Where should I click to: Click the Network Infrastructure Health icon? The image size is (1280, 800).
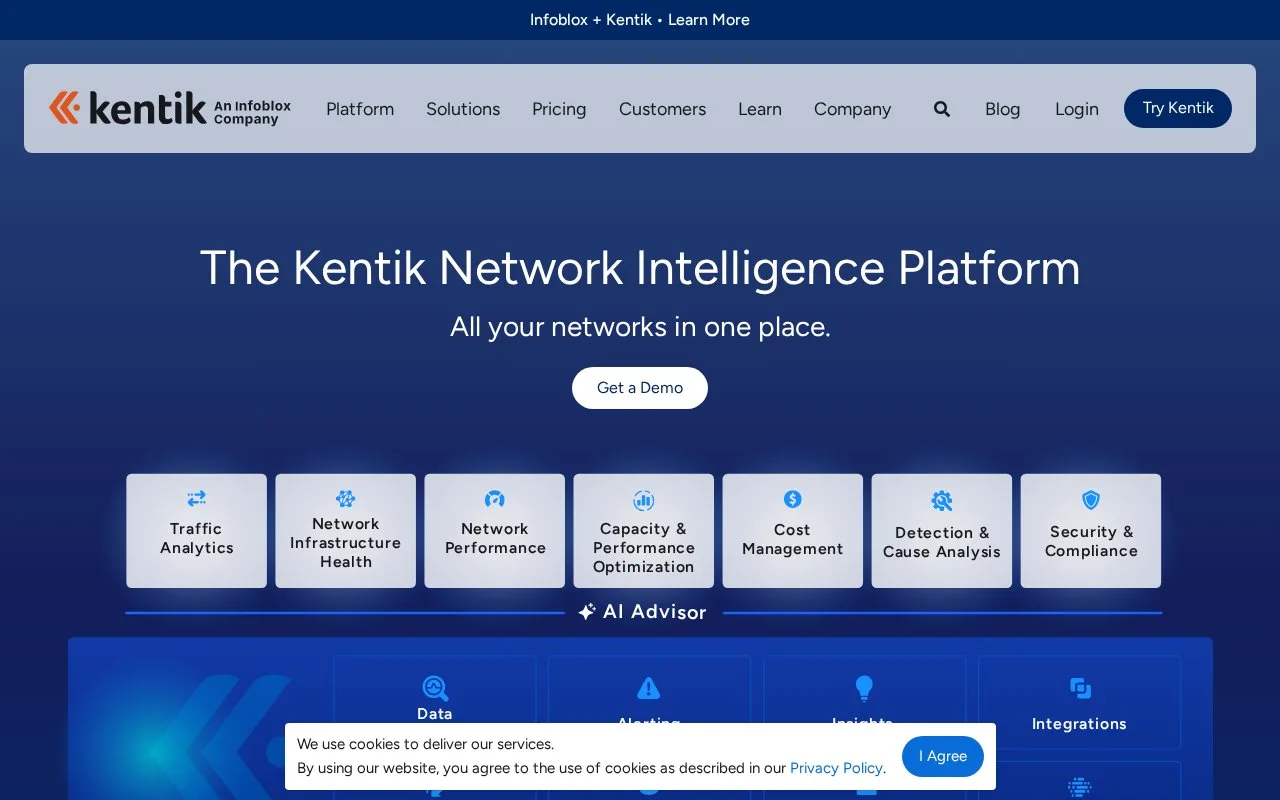click(346, 498)
